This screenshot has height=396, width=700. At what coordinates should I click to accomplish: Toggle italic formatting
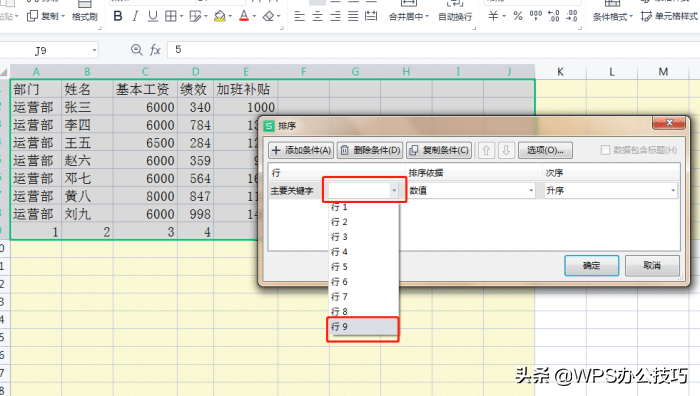click(135, 17)
